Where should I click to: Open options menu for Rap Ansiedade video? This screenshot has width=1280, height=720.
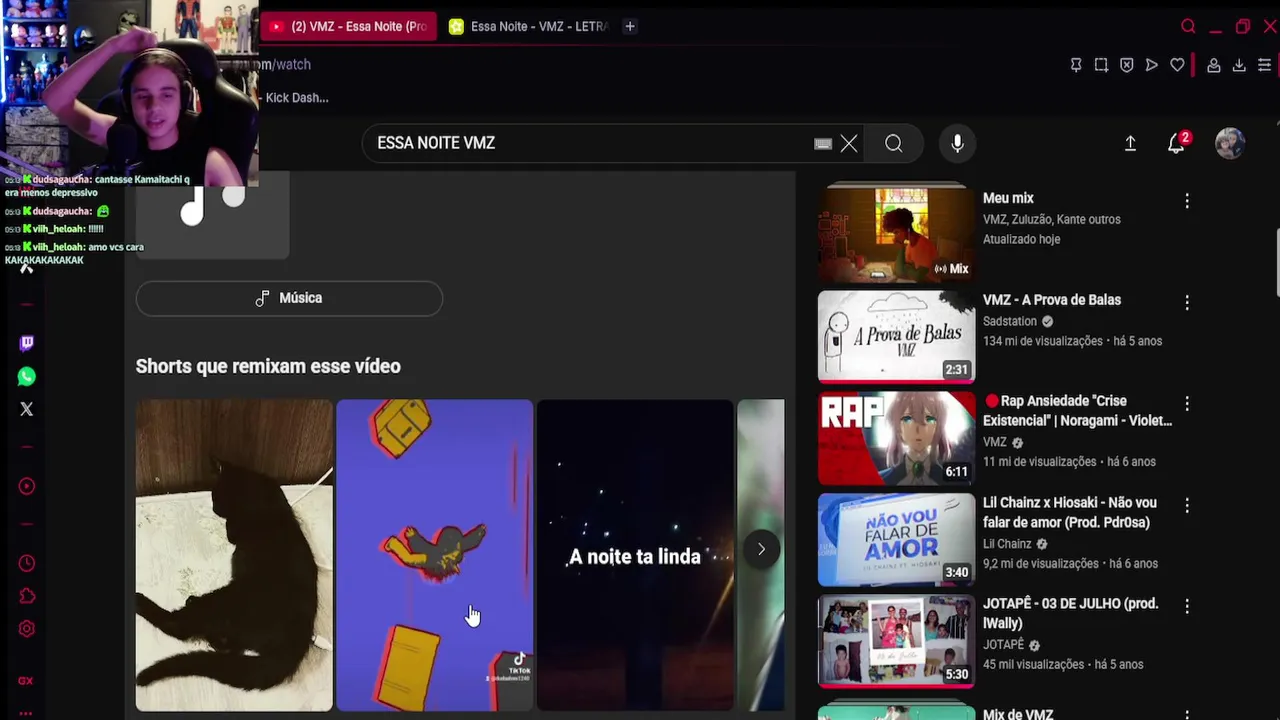click(x=1187, y=403)
